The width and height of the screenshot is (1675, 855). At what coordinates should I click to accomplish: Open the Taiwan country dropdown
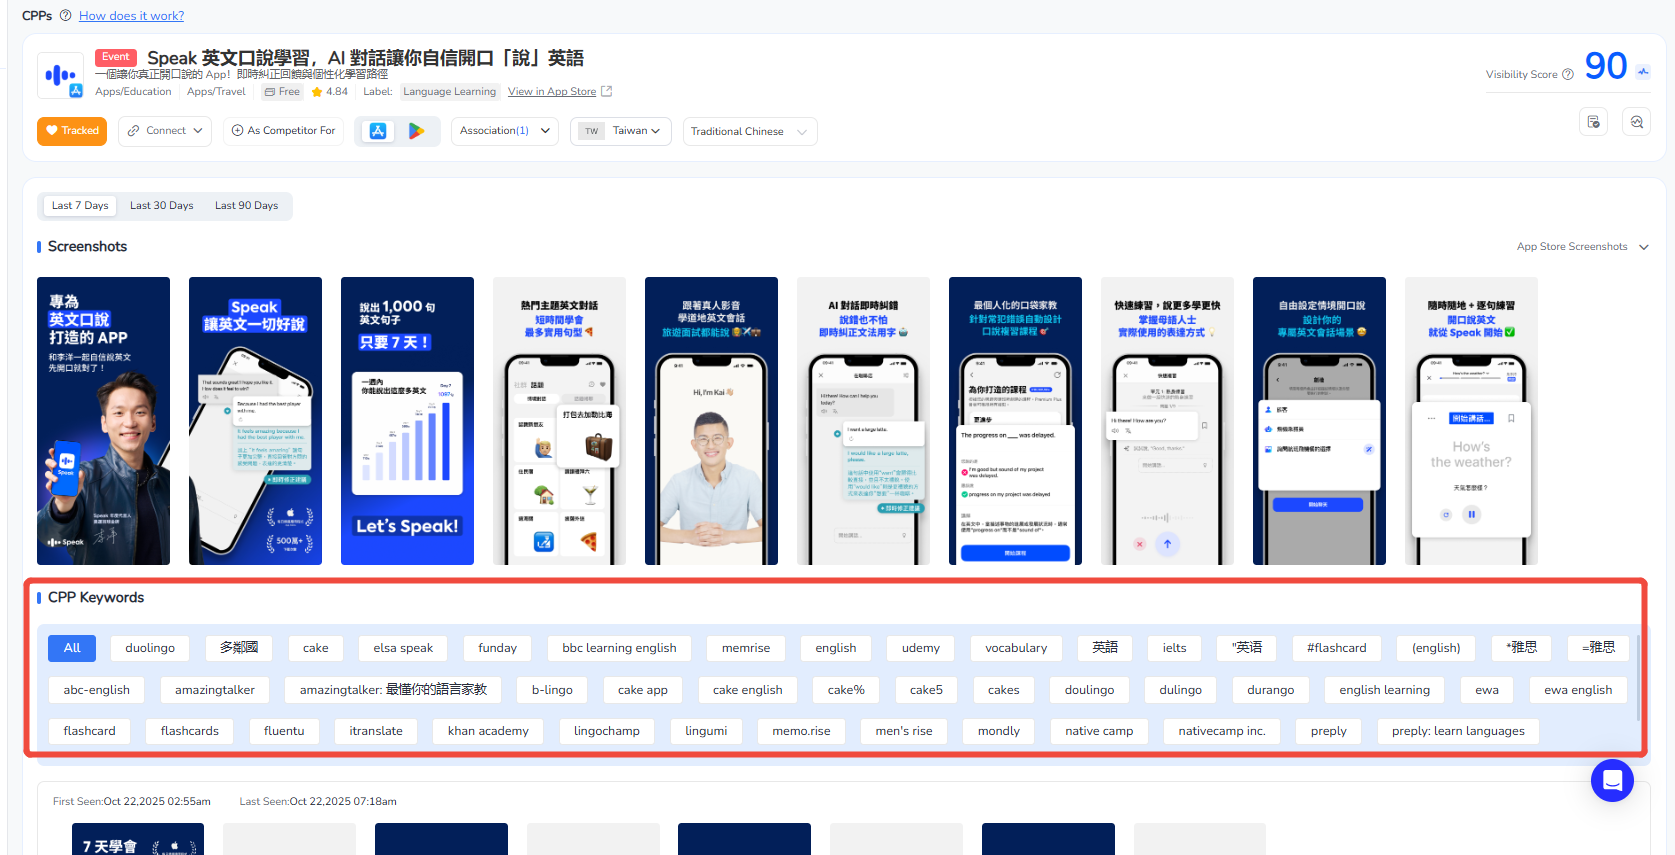pyautogui.click(x=620, y=131)
